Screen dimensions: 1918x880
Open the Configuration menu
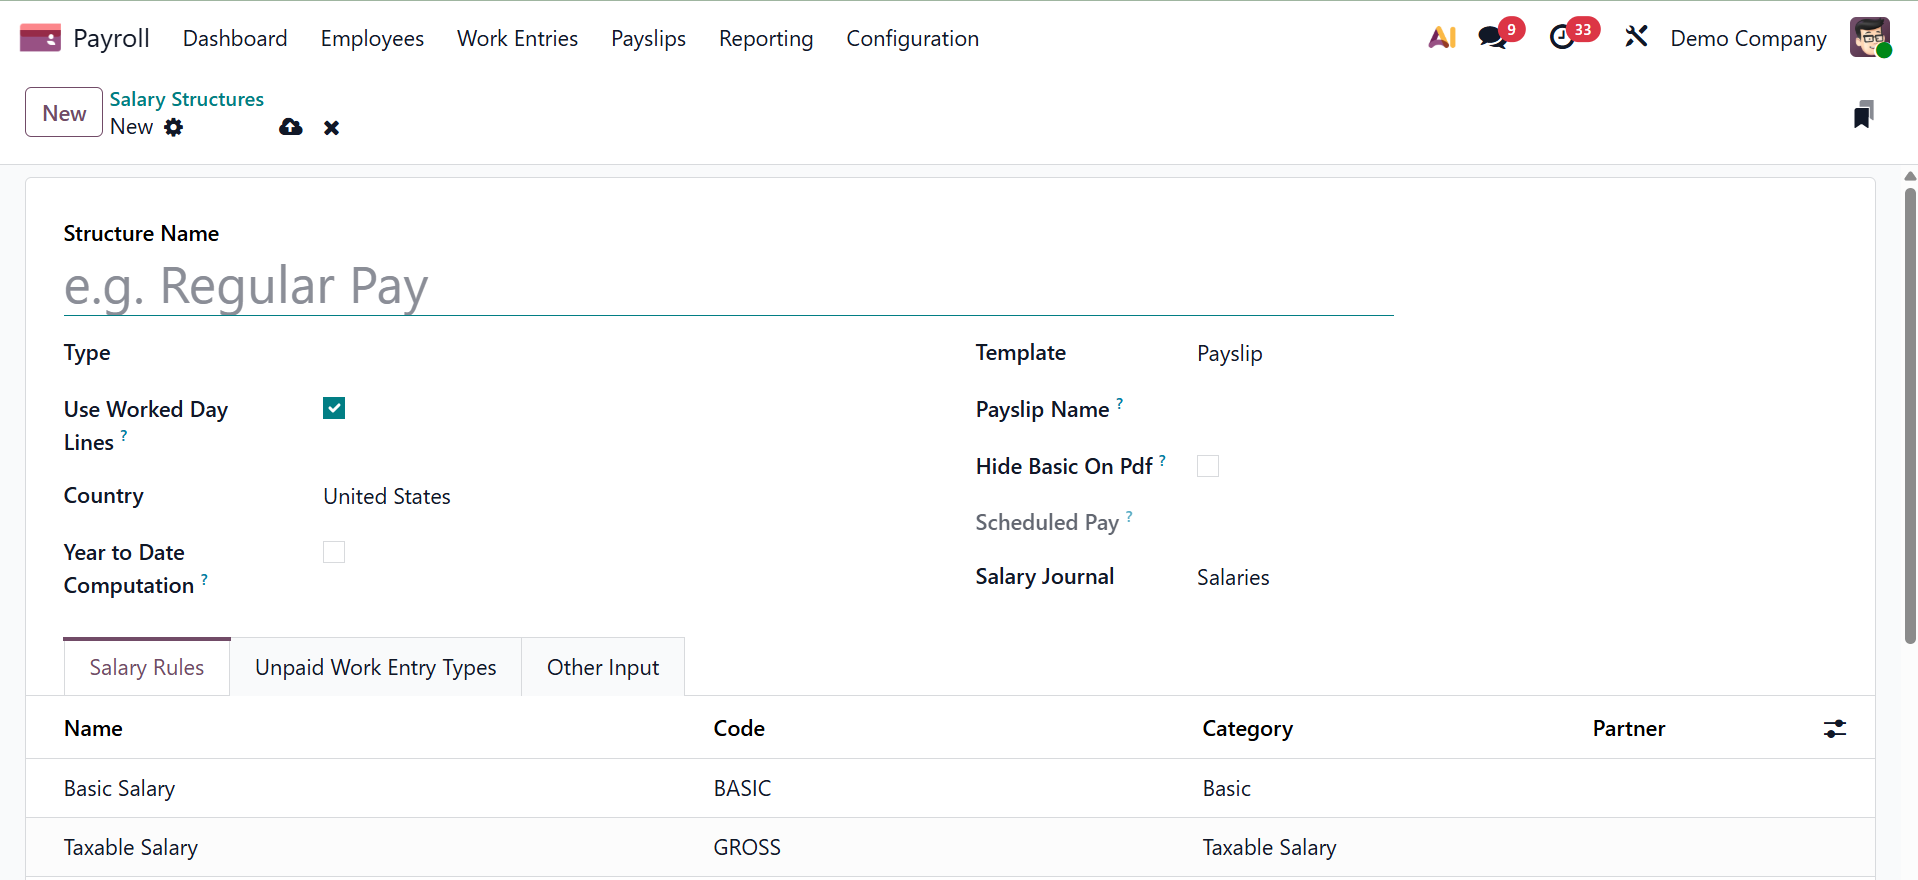coord(912,38)
